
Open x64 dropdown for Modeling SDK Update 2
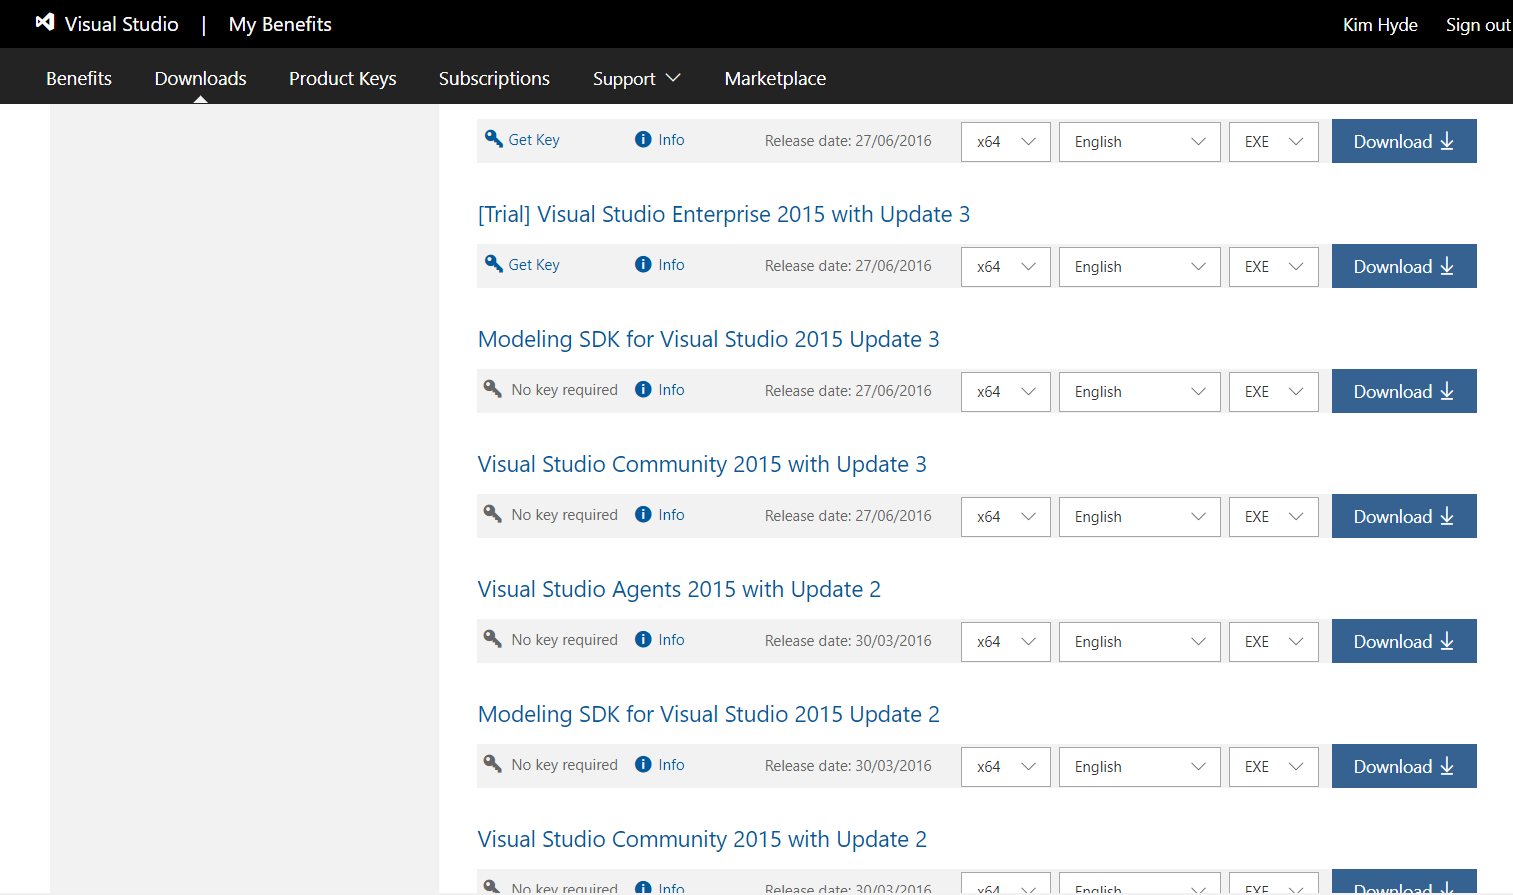1006,767
